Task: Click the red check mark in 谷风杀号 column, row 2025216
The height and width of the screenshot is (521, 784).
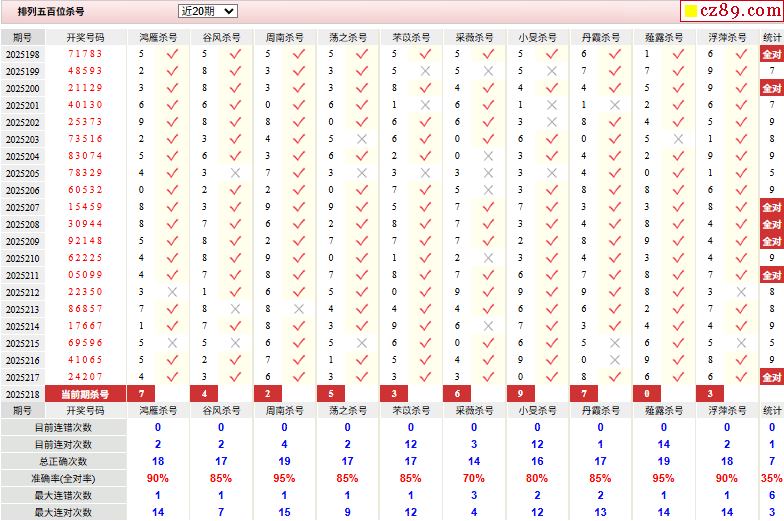Action: click(235, 360)
